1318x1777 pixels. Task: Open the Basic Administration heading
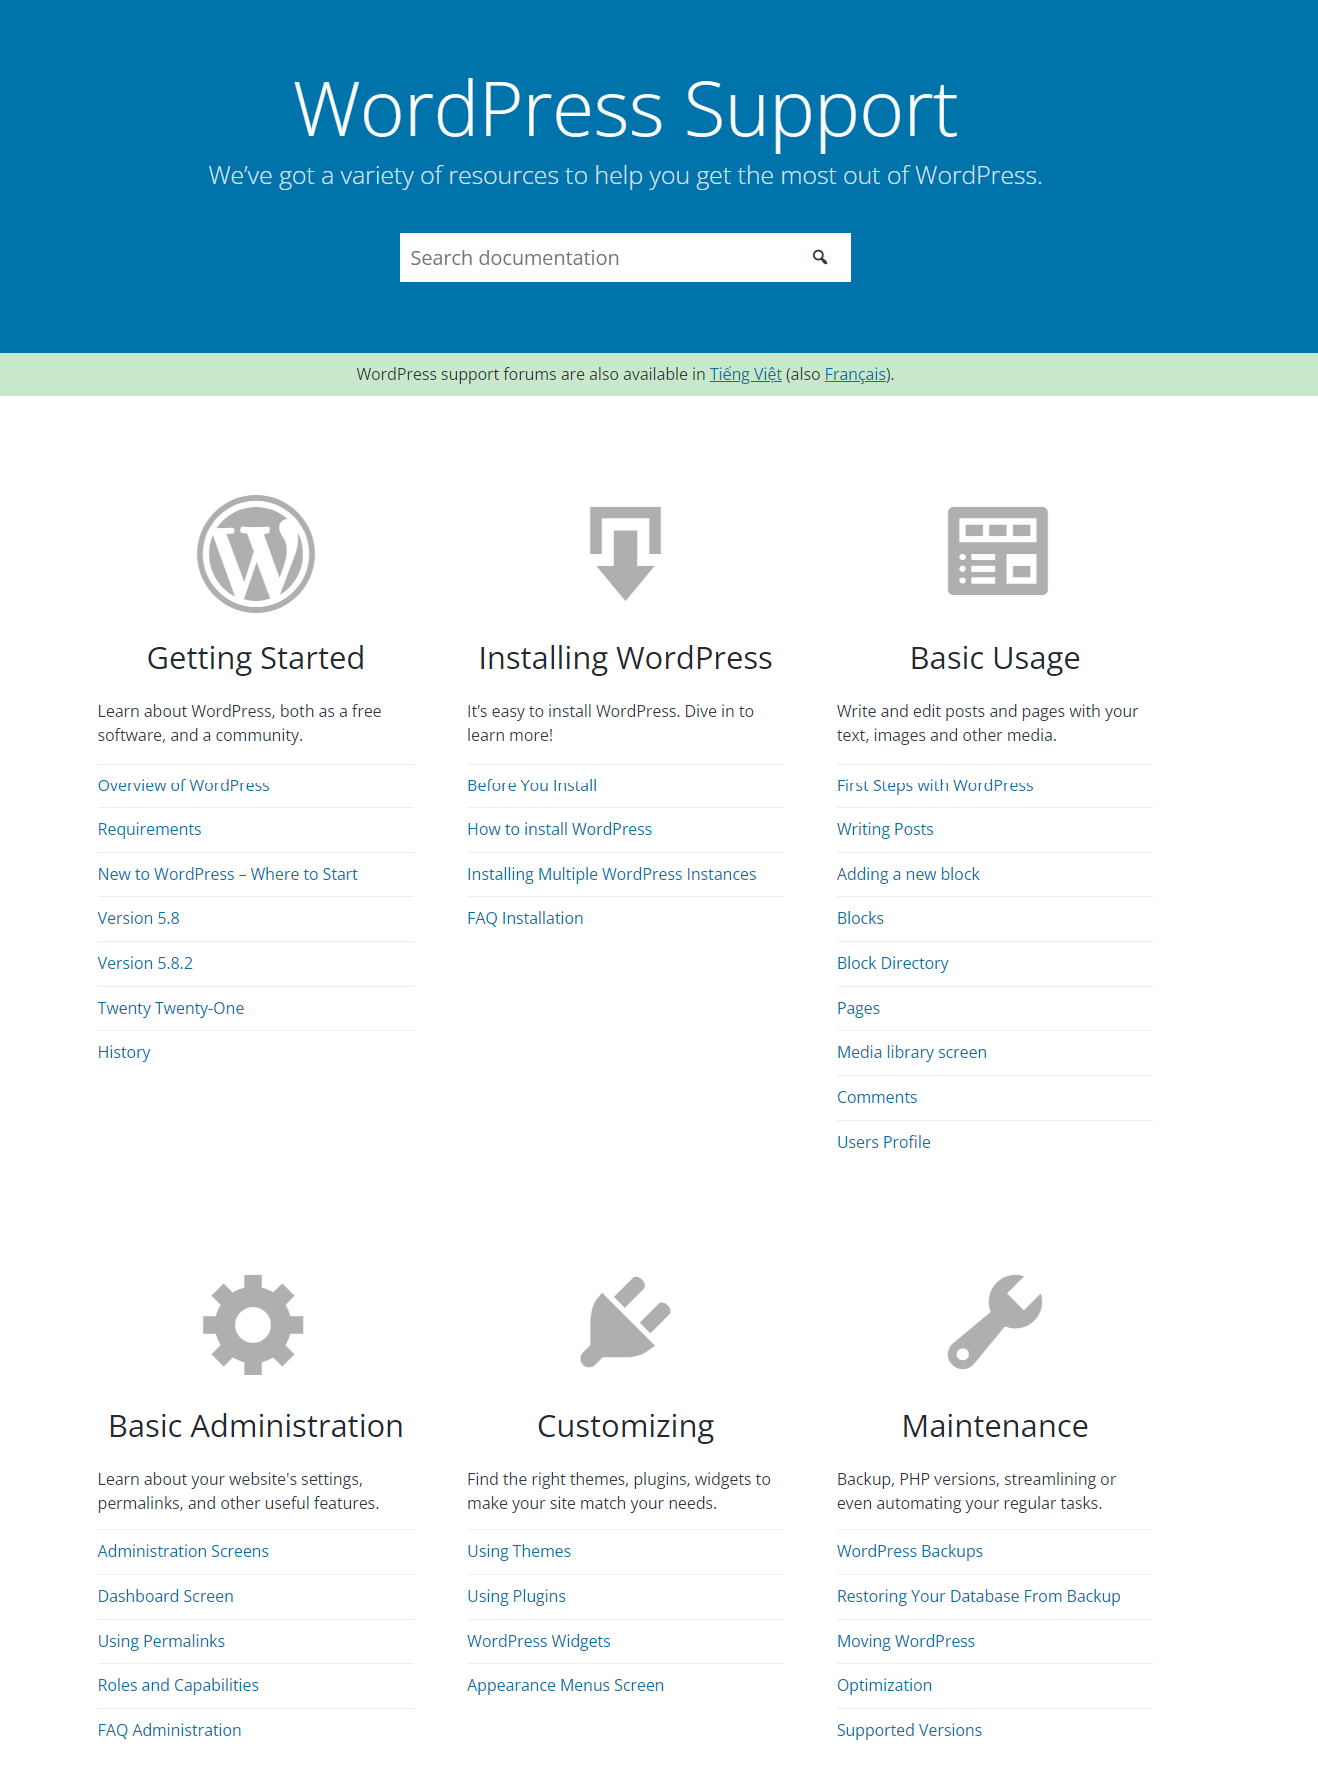[x=256, y=1426]
